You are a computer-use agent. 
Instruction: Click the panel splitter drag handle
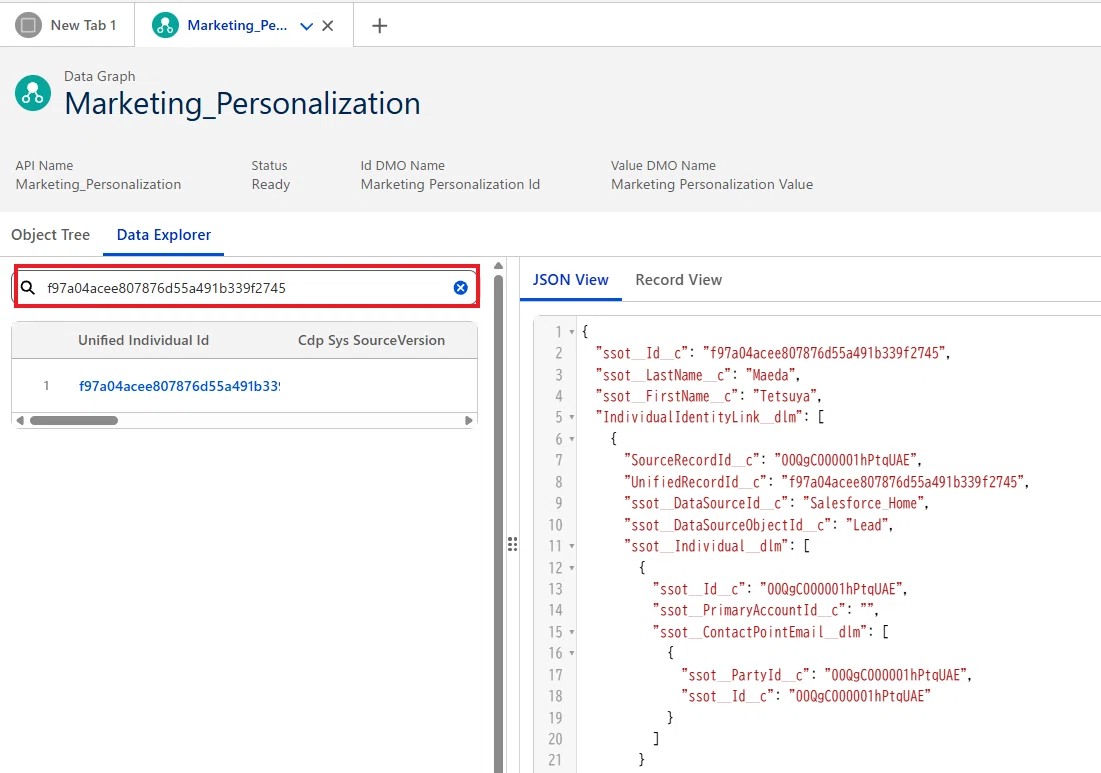[513, 544]
